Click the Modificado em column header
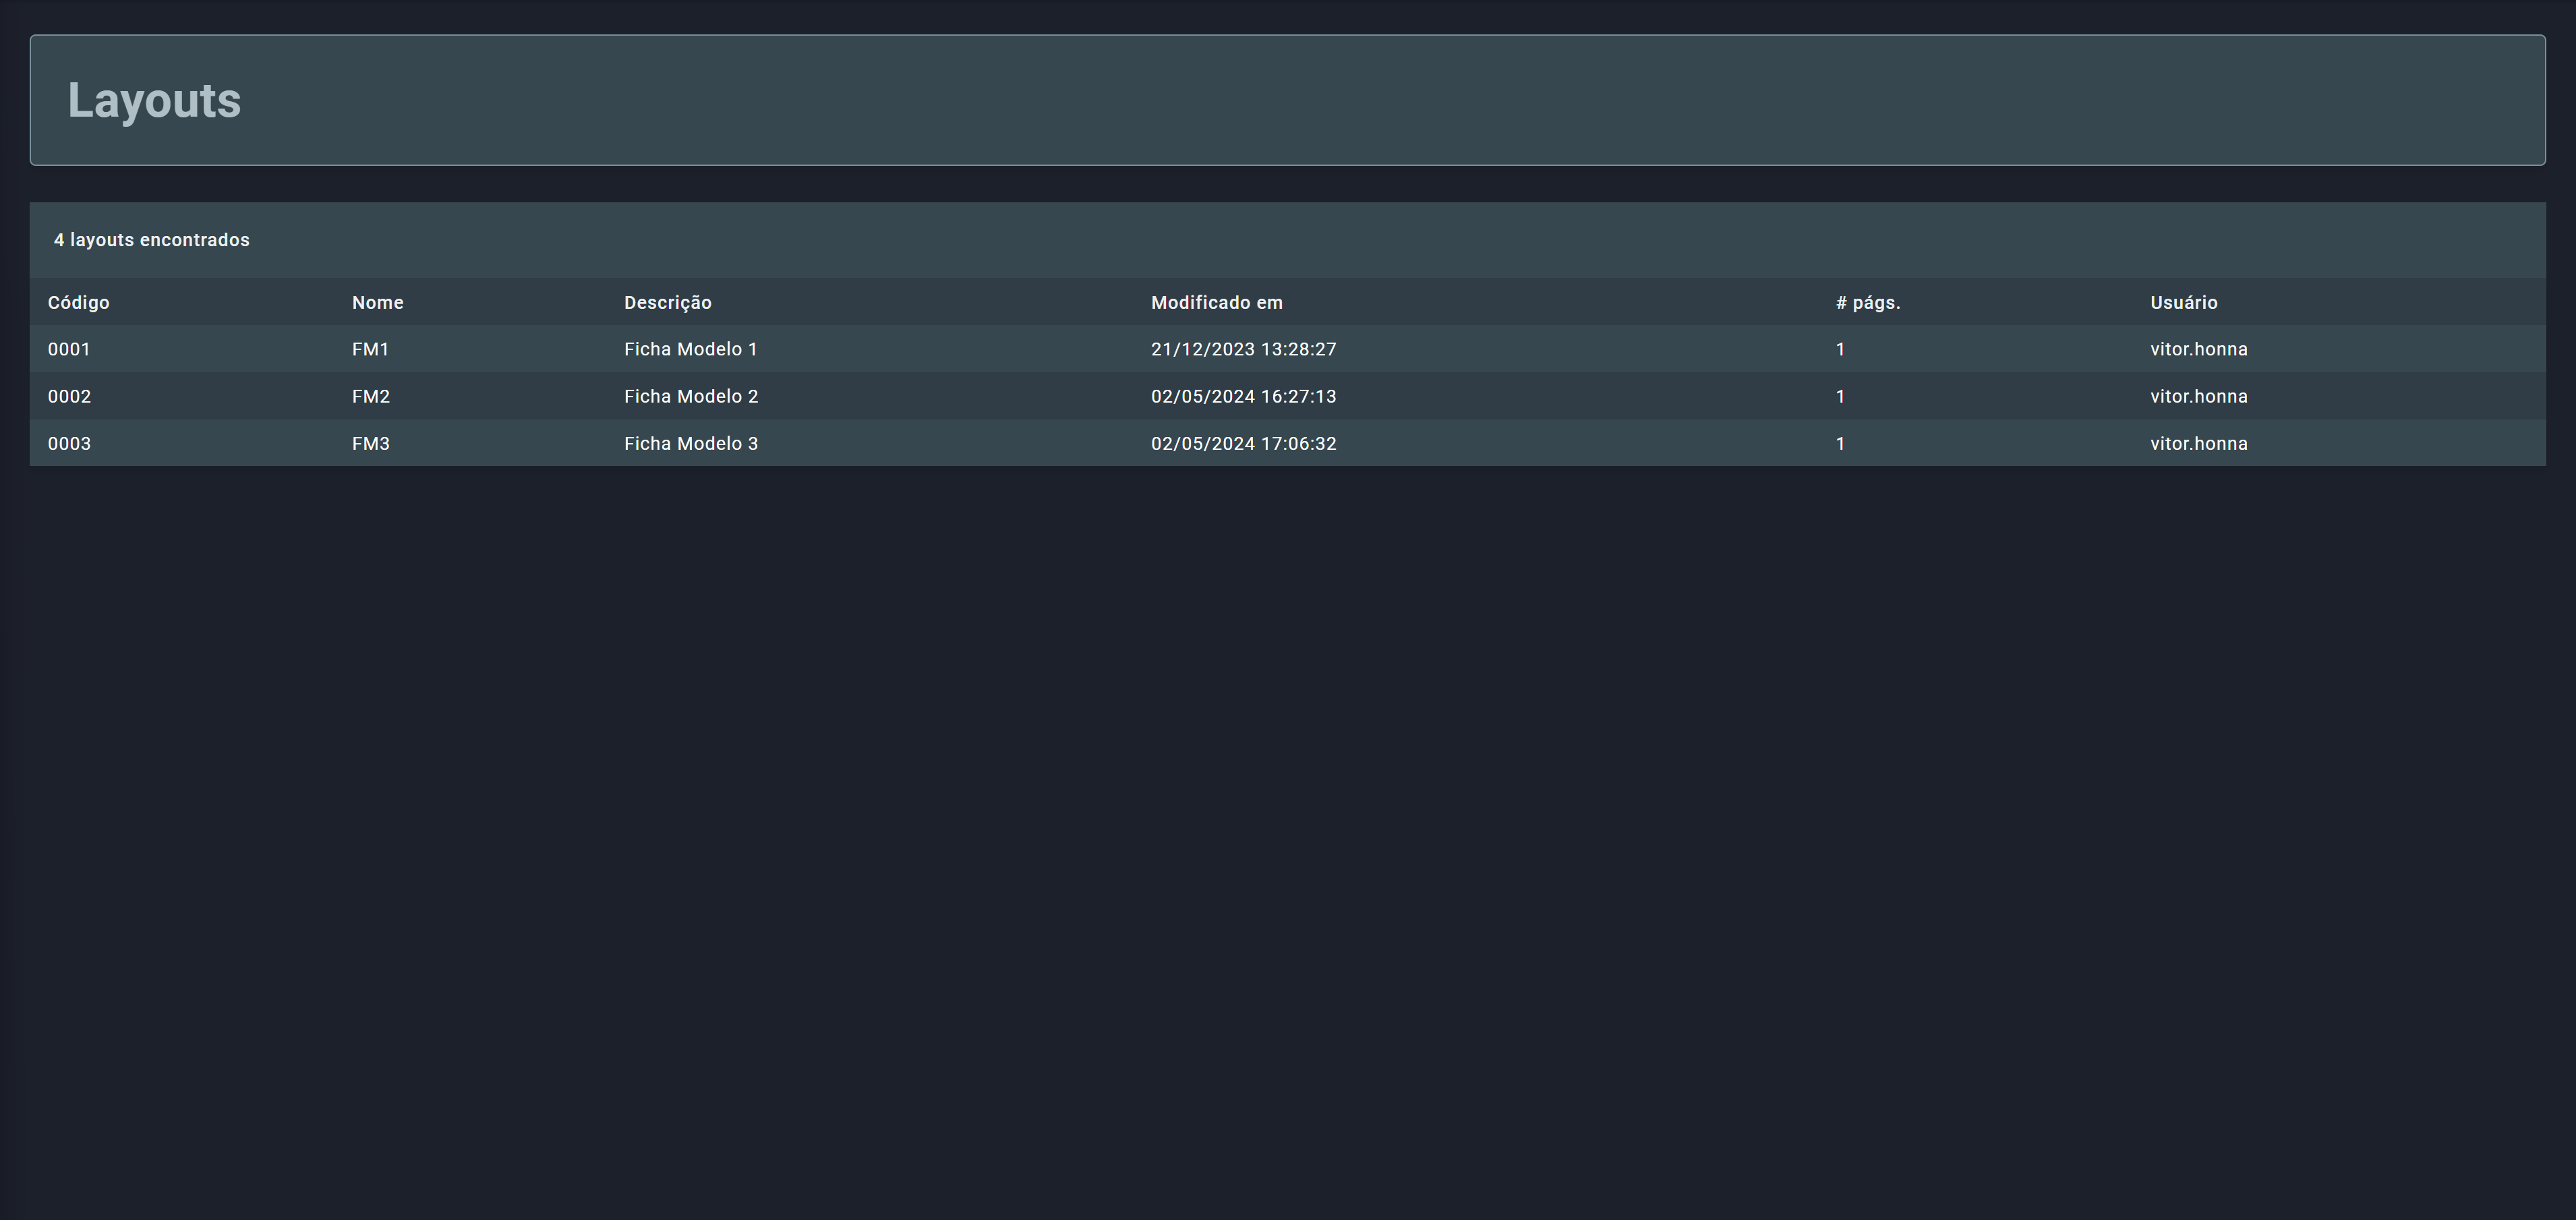The width and height of the screenshot is (2576, 1220). [x=1217, y=302]
